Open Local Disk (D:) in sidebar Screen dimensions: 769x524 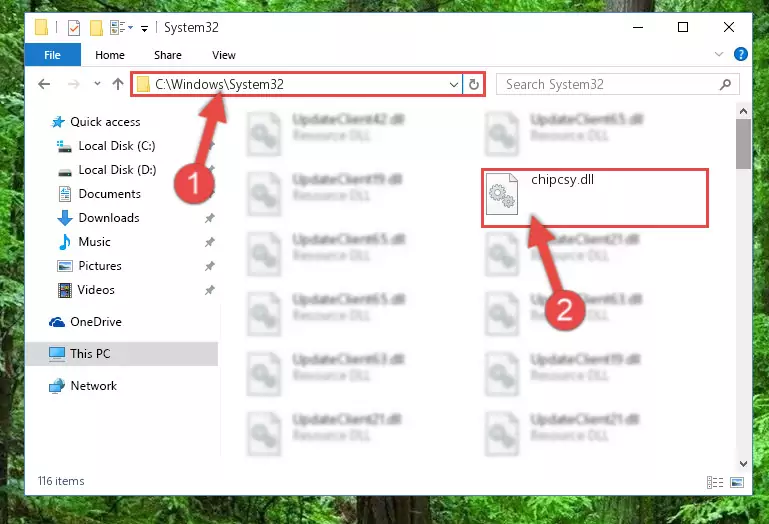coord(117,170)
